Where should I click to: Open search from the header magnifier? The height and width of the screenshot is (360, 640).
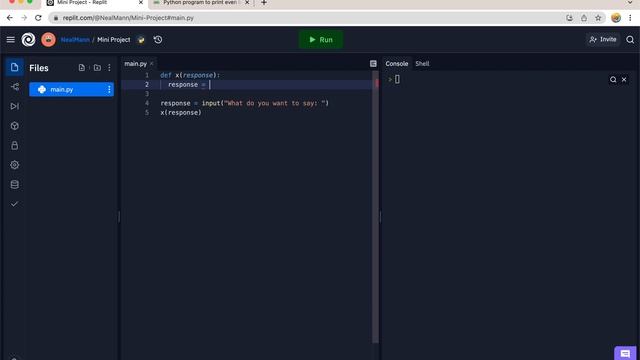[630, 40]
